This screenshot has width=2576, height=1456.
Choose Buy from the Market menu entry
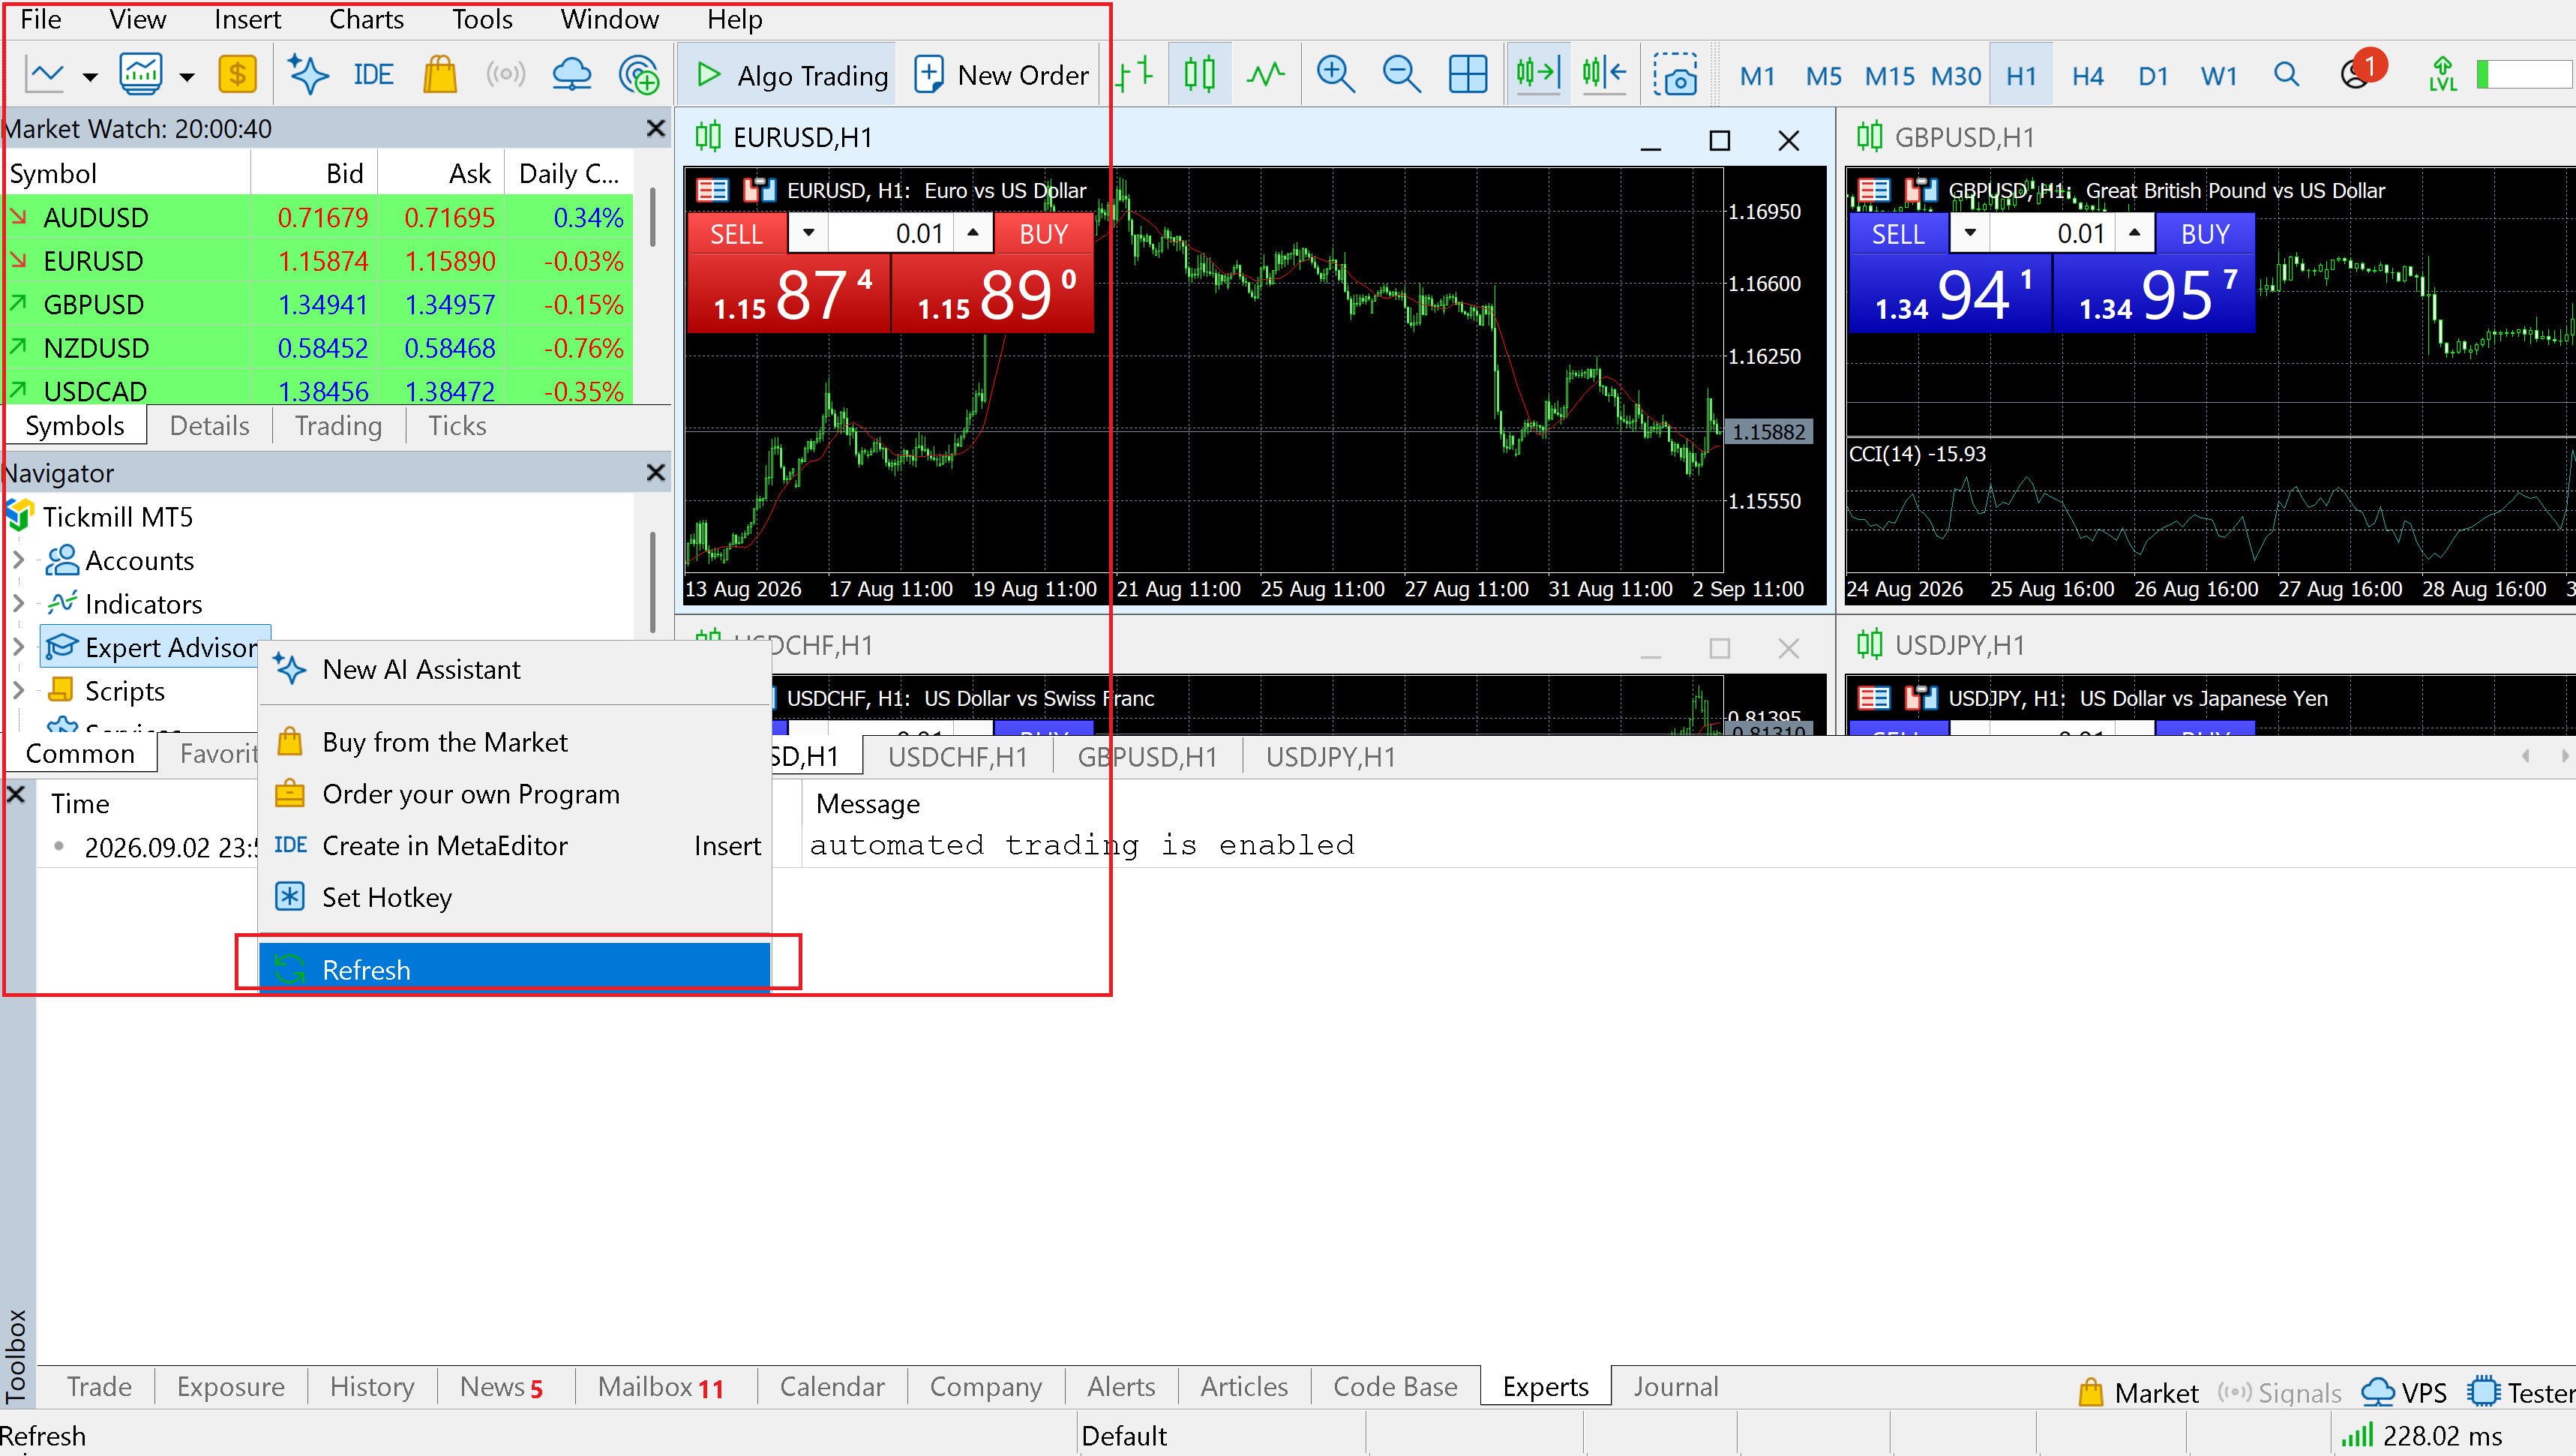coord(514,742)
